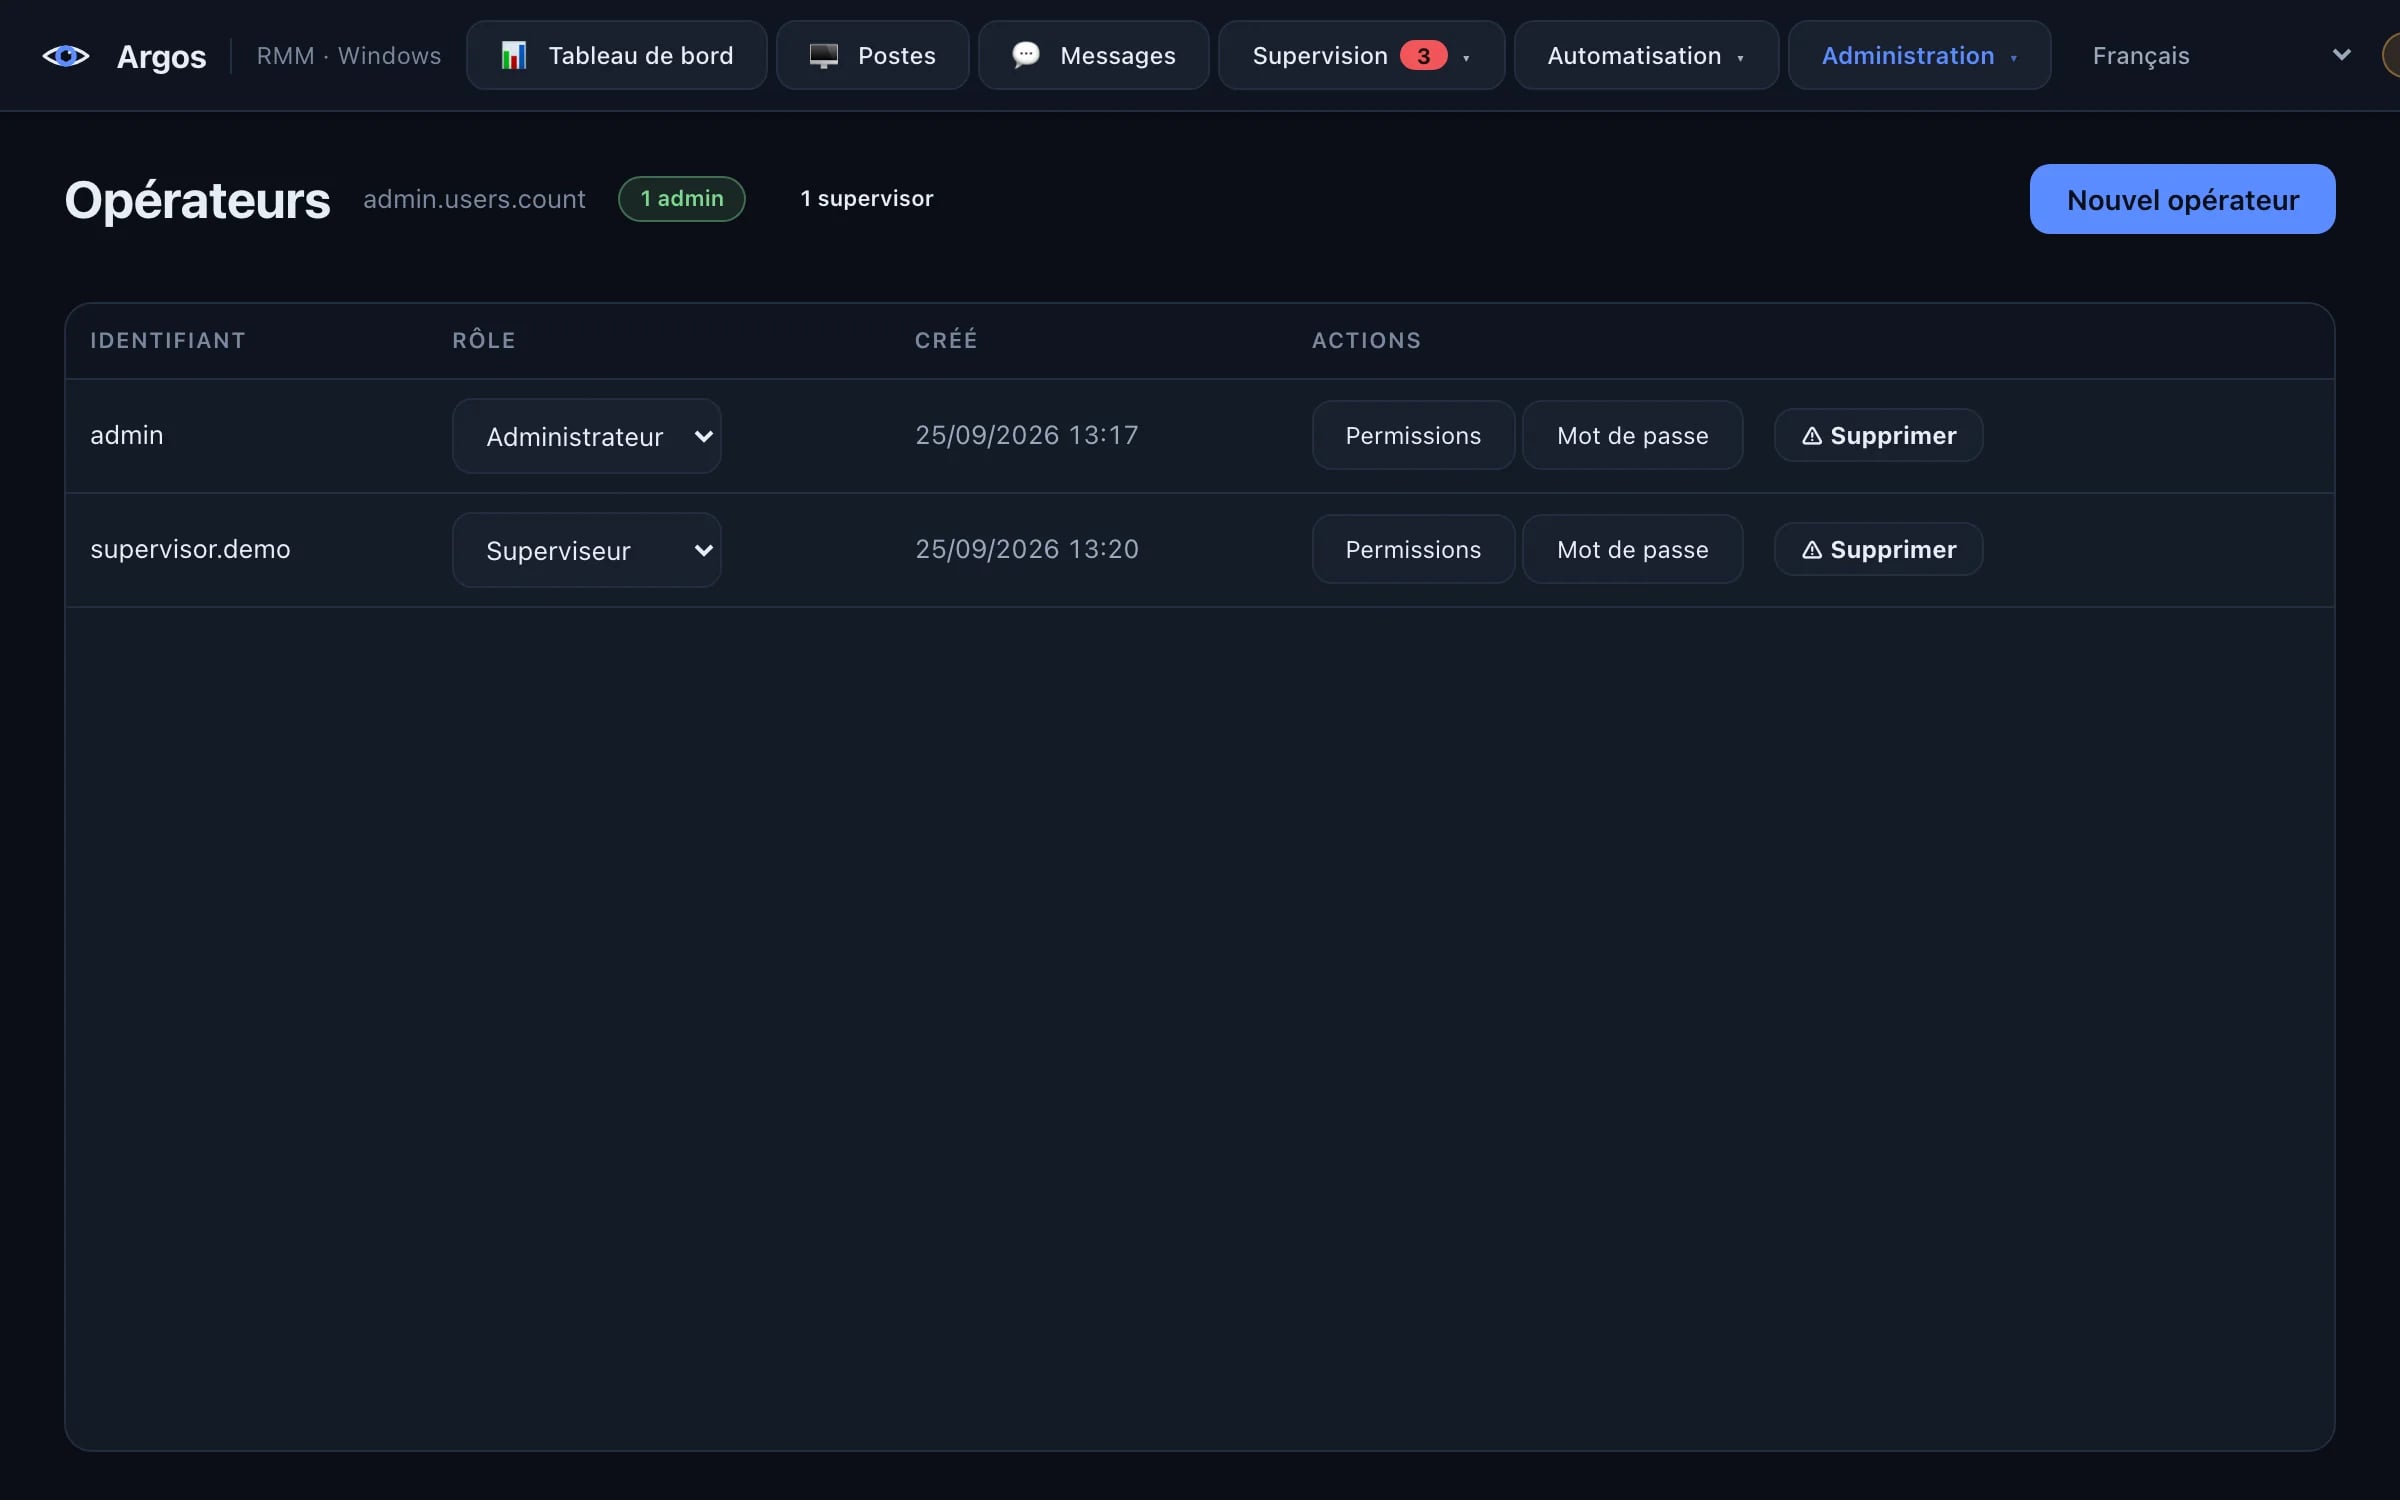2400x1500 pixels.
Task: Click the ACTIONS column header
Action: [x=1366, y=340]
